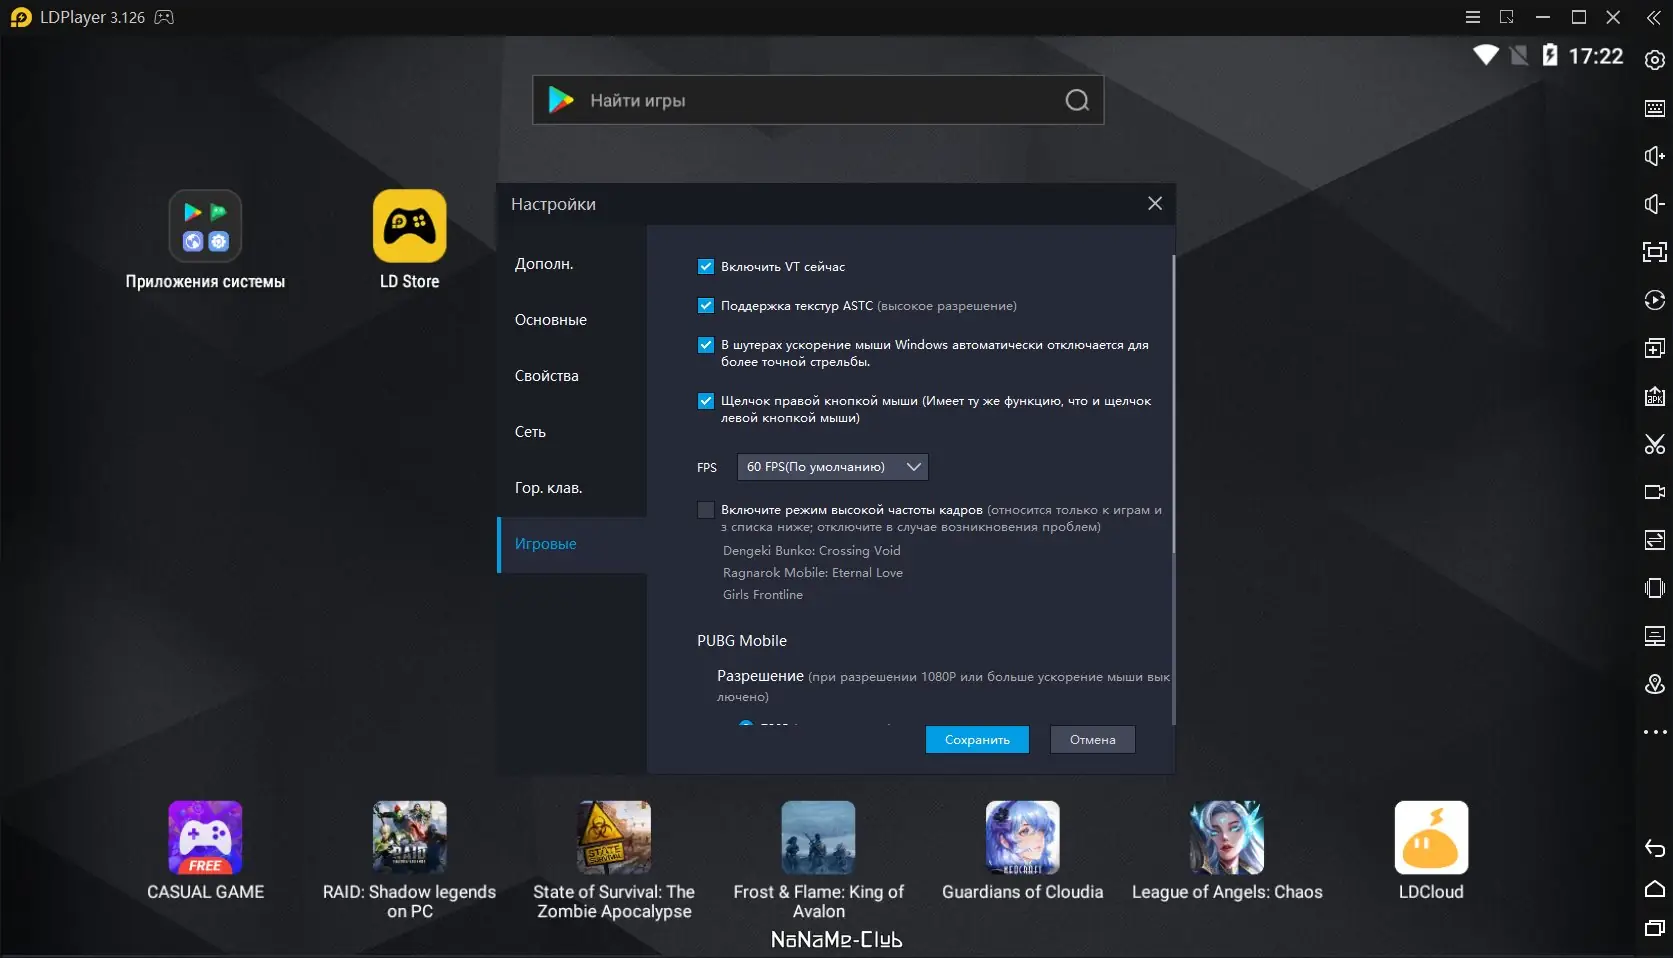Decrease volume using sidebar speaker minus icon

tap(1655, 204)
